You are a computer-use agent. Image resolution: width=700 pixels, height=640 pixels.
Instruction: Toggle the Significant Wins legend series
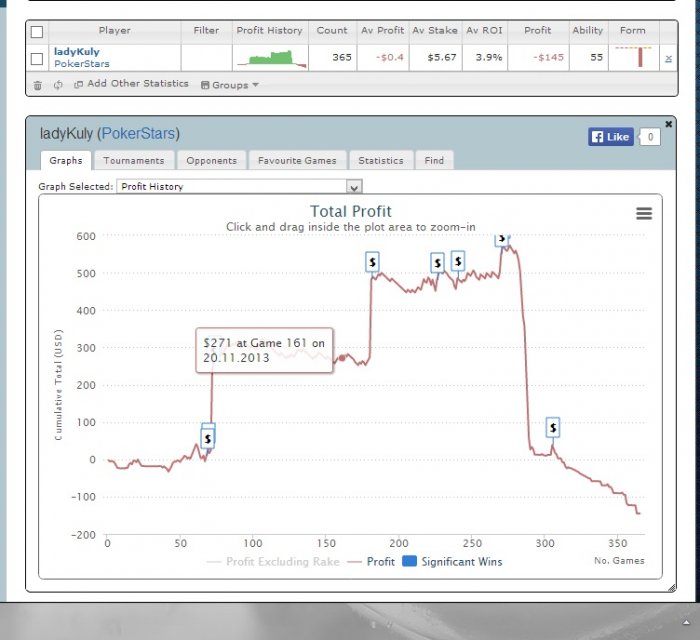[452, 561]
